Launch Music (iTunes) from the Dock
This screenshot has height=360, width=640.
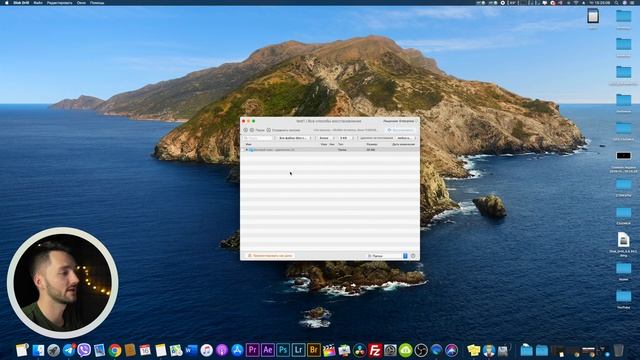(x=207, y=350)
